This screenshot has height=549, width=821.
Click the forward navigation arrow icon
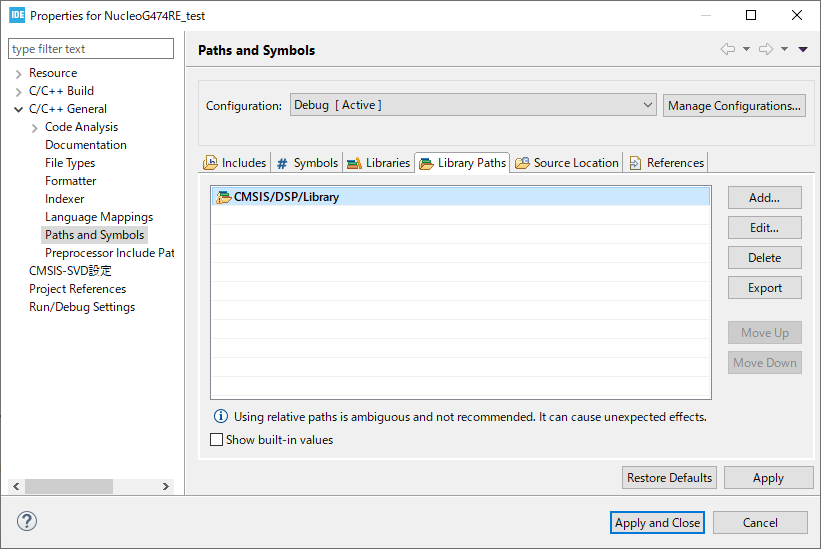click(x=766, y=50)
